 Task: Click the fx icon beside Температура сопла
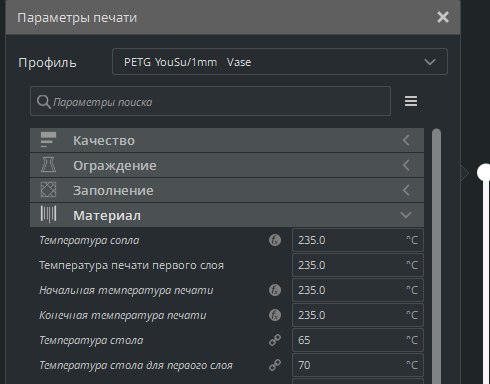point(275,240)
